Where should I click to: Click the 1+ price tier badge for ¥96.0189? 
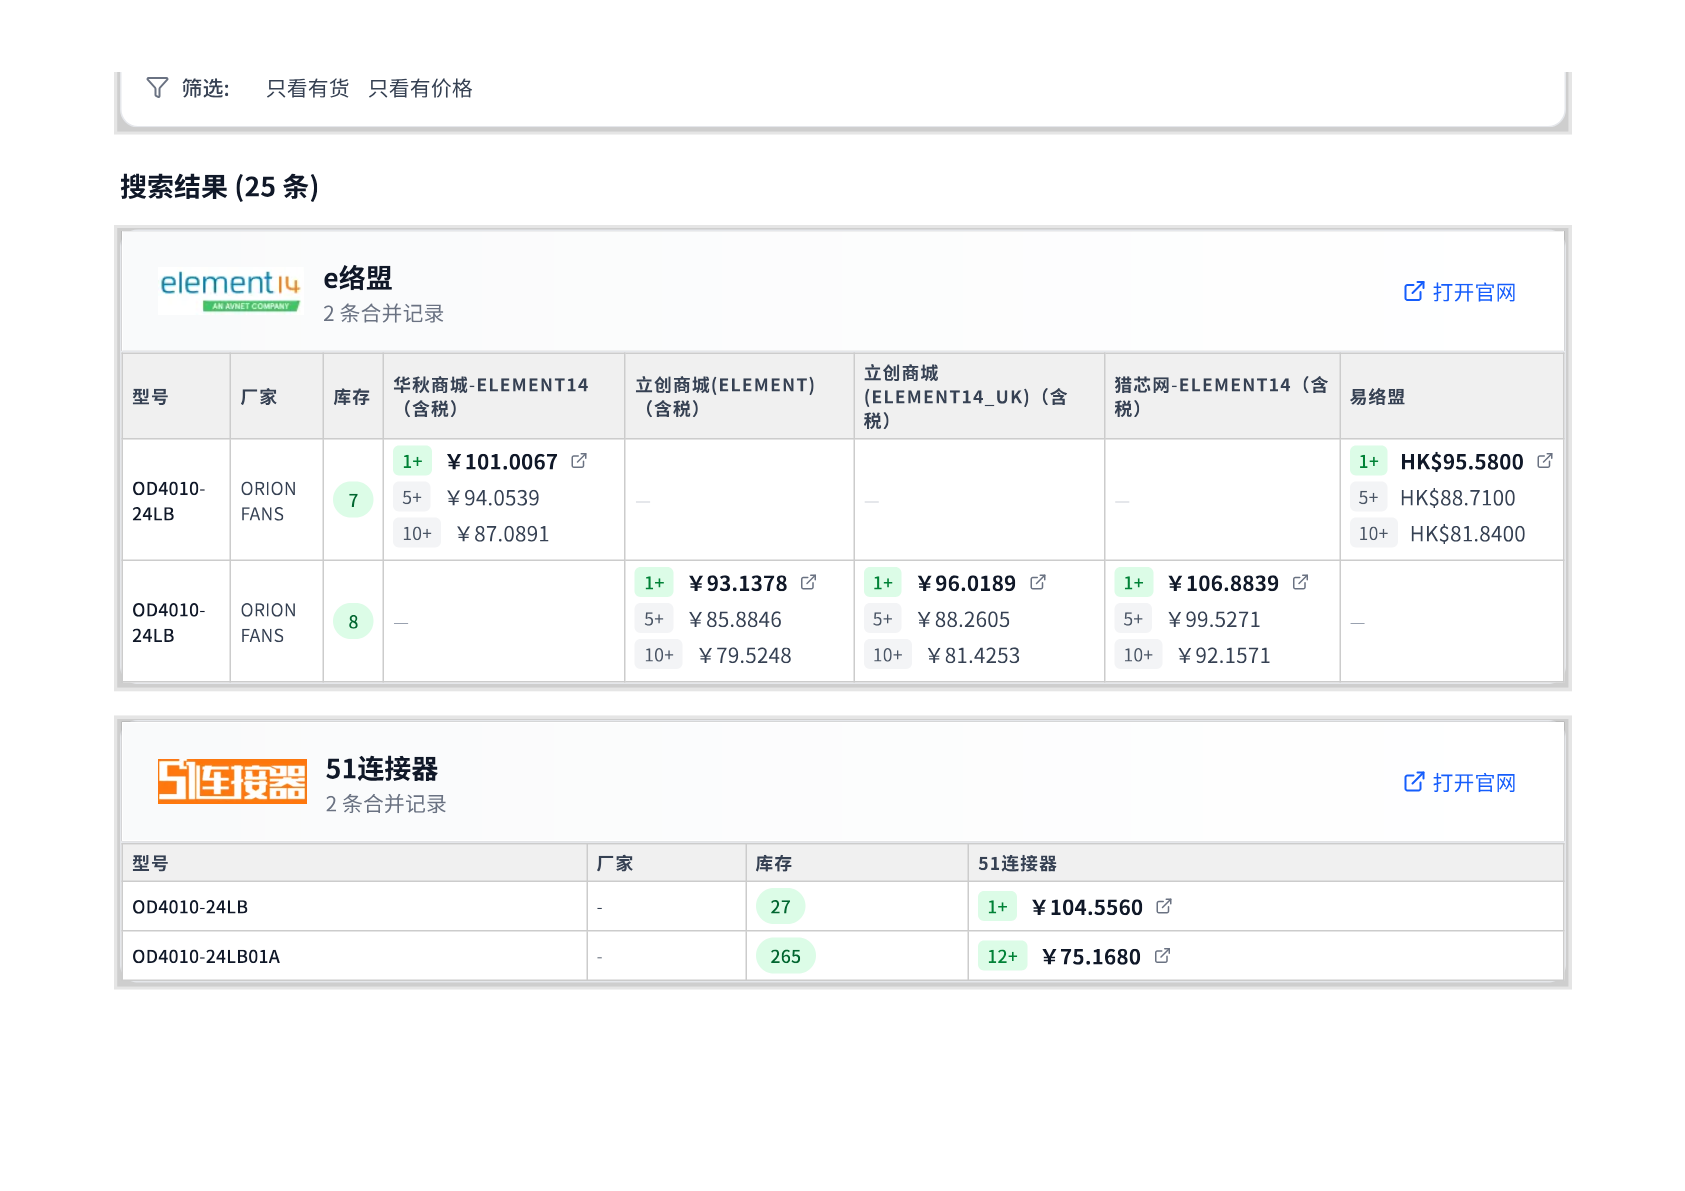point(885,582)
